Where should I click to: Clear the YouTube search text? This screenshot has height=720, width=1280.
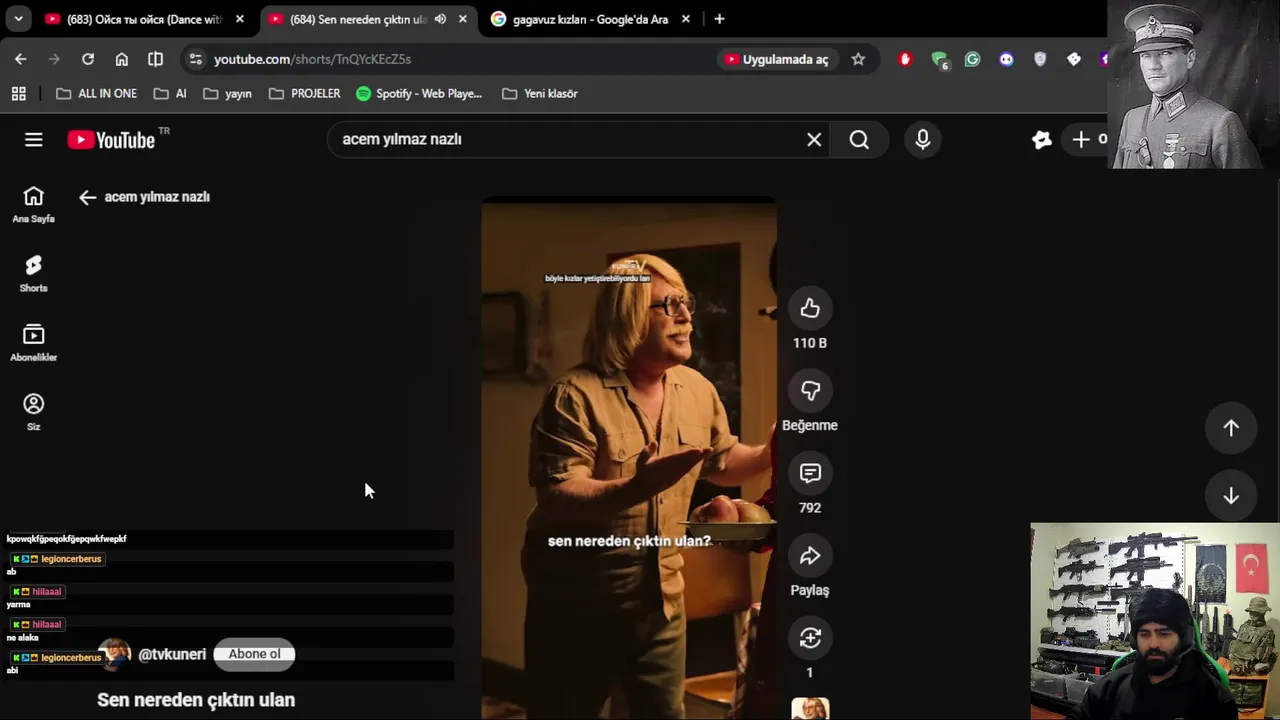pos(814,140)
